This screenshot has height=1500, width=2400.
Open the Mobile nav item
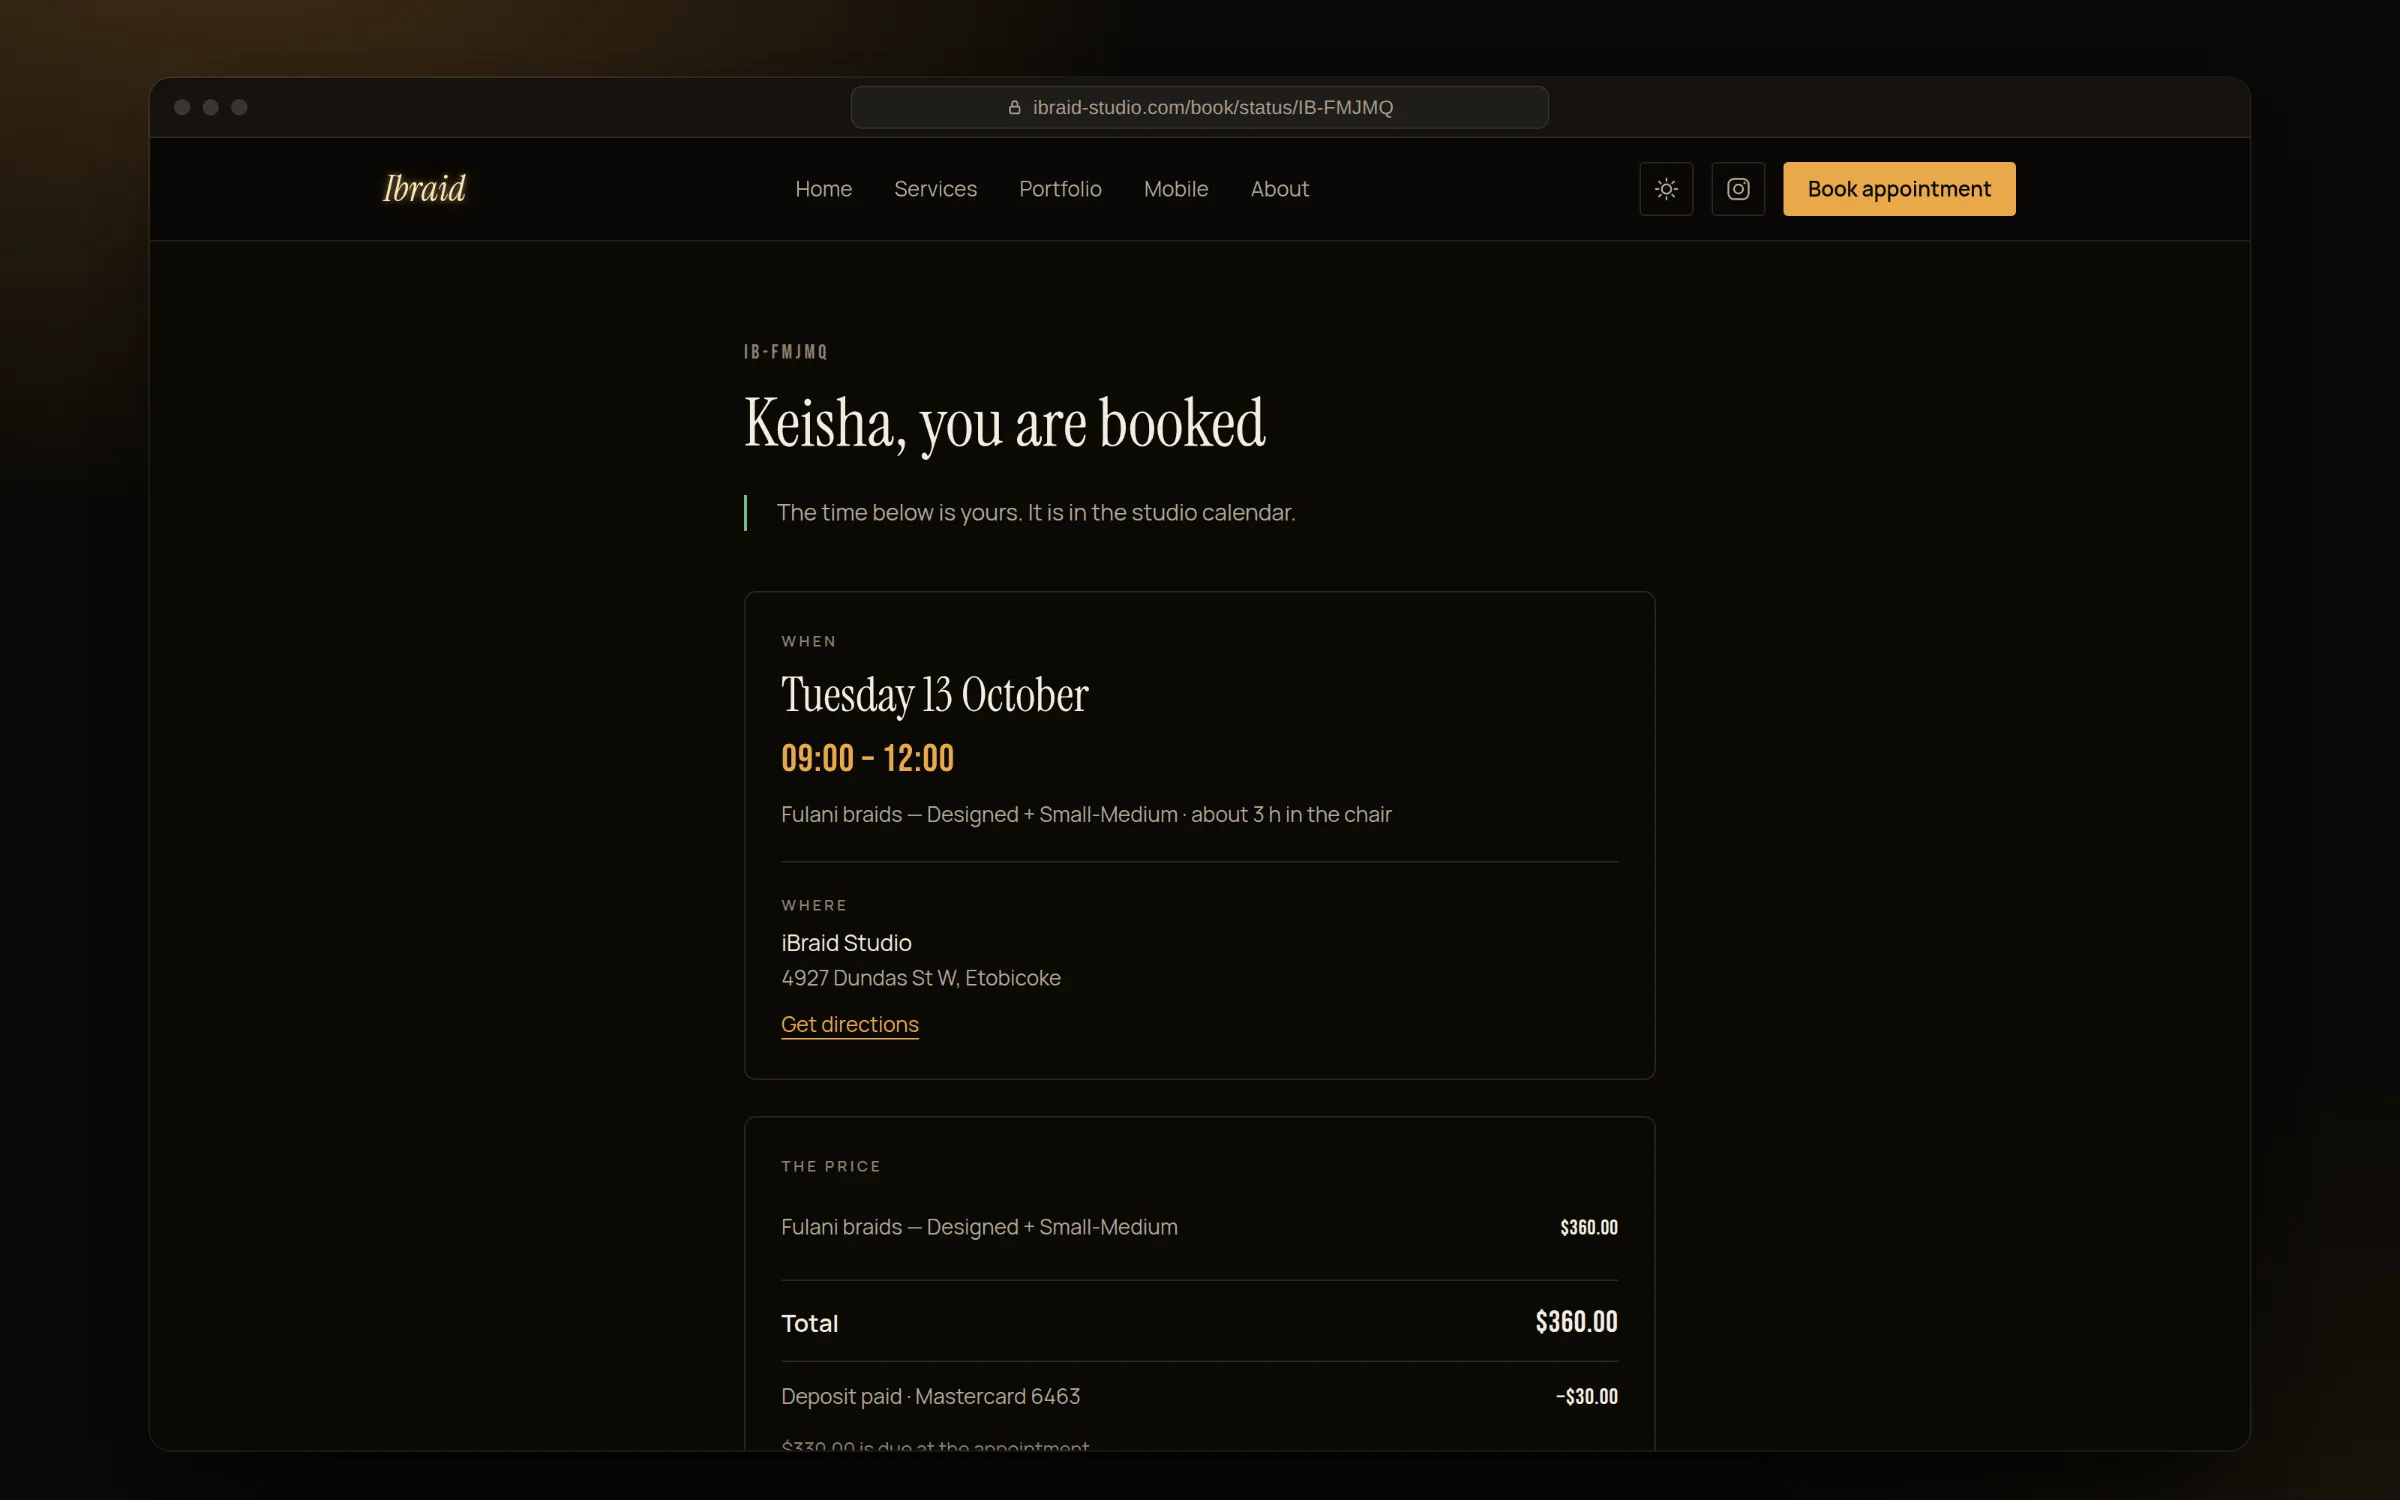(x=1176, y=189)
